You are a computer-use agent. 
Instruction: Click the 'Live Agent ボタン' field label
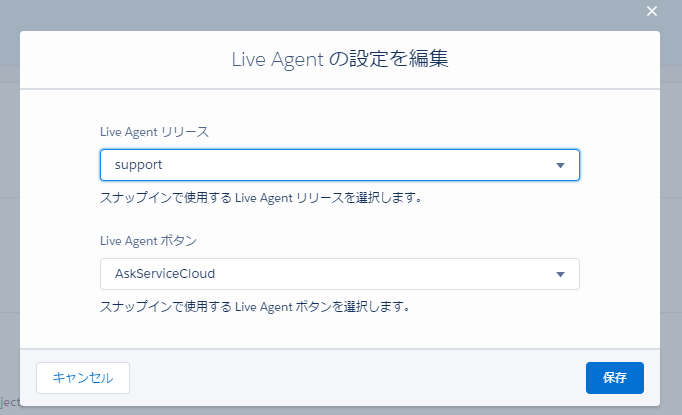[x=148, y=241]
